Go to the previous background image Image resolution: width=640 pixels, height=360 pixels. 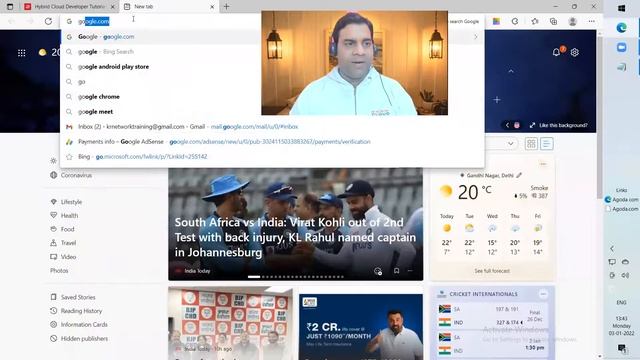[507, 125]
